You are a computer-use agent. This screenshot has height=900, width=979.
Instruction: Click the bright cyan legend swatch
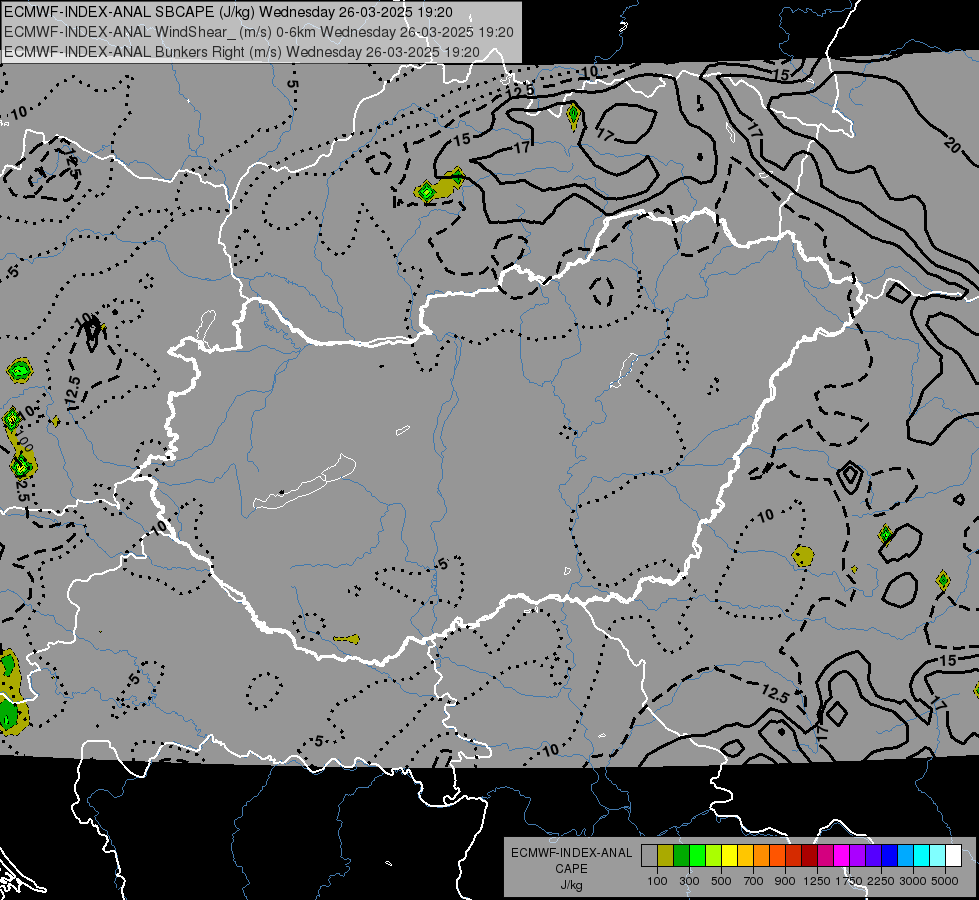click(922, 856)
